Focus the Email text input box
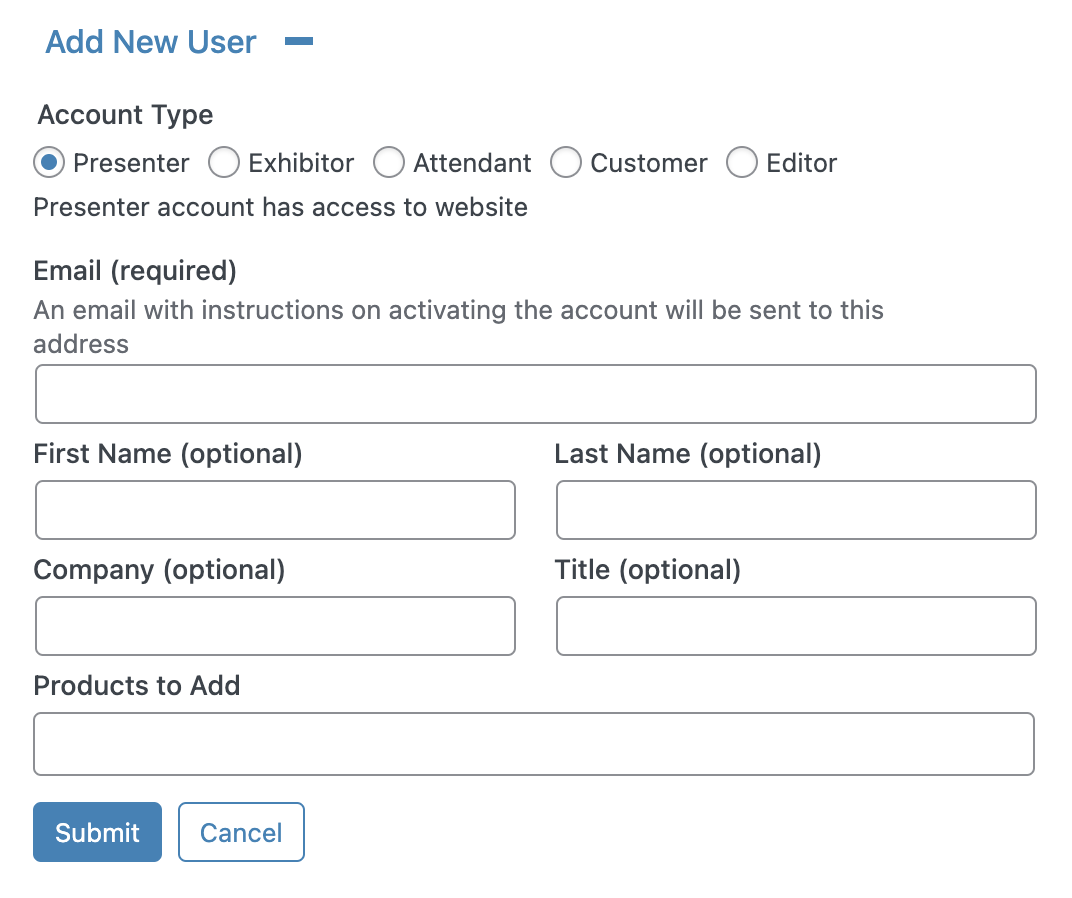 (535, 394)
